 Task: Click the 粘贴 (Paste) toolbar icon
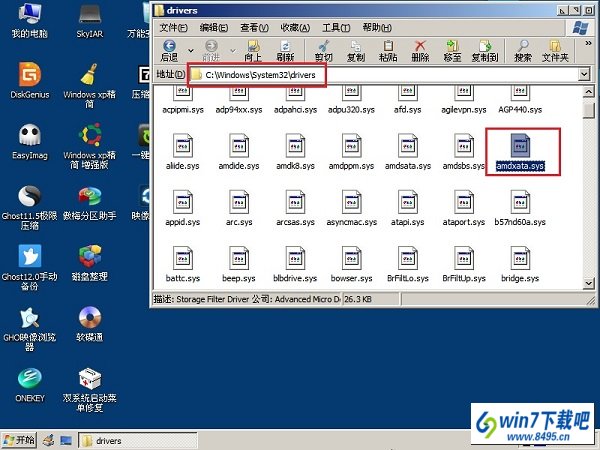tap(388, 51)
